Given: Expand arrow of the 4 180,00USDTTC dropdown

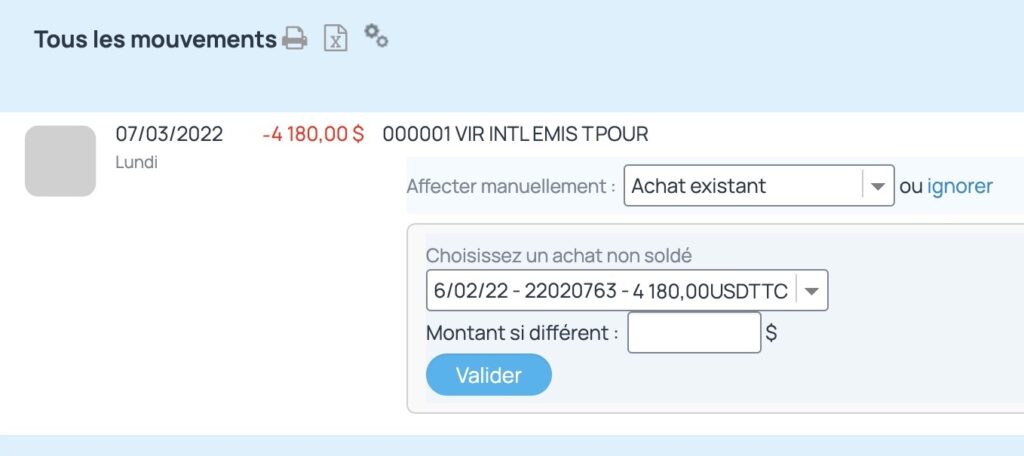Looking at the screenshot, I should [x=811, y=291].
